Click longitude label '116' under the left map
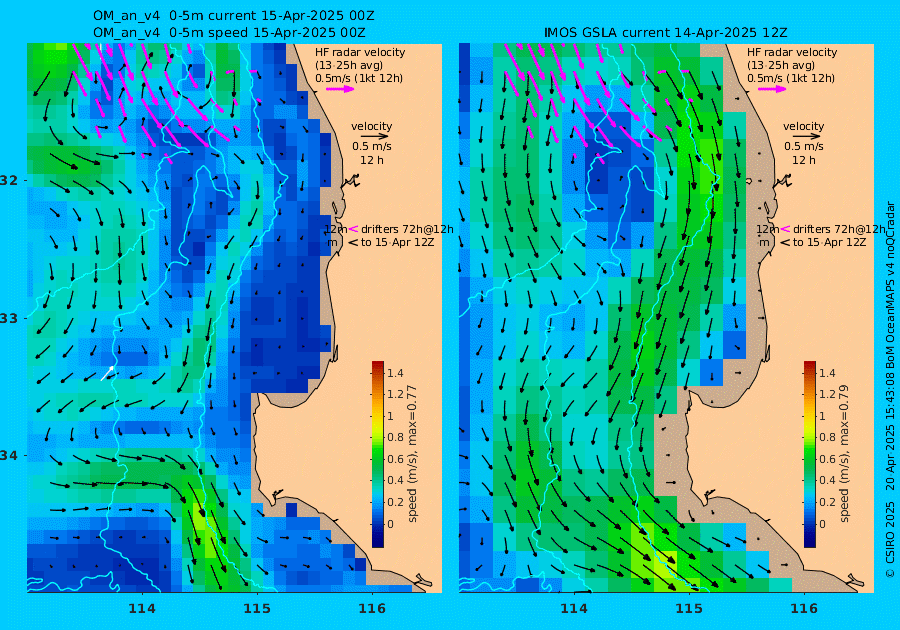900x630 pixels. click(372, 608)
